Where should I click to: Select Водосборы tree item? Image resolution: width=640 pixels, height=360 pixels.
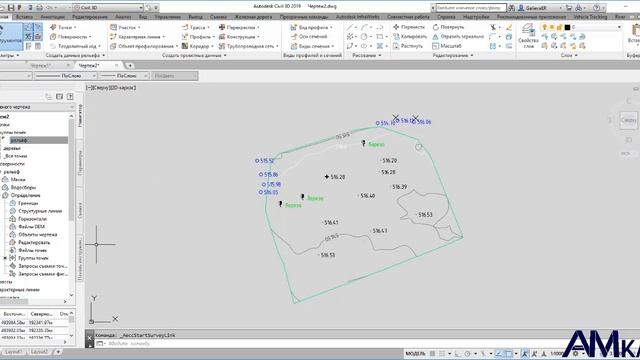tap(23, 188)
